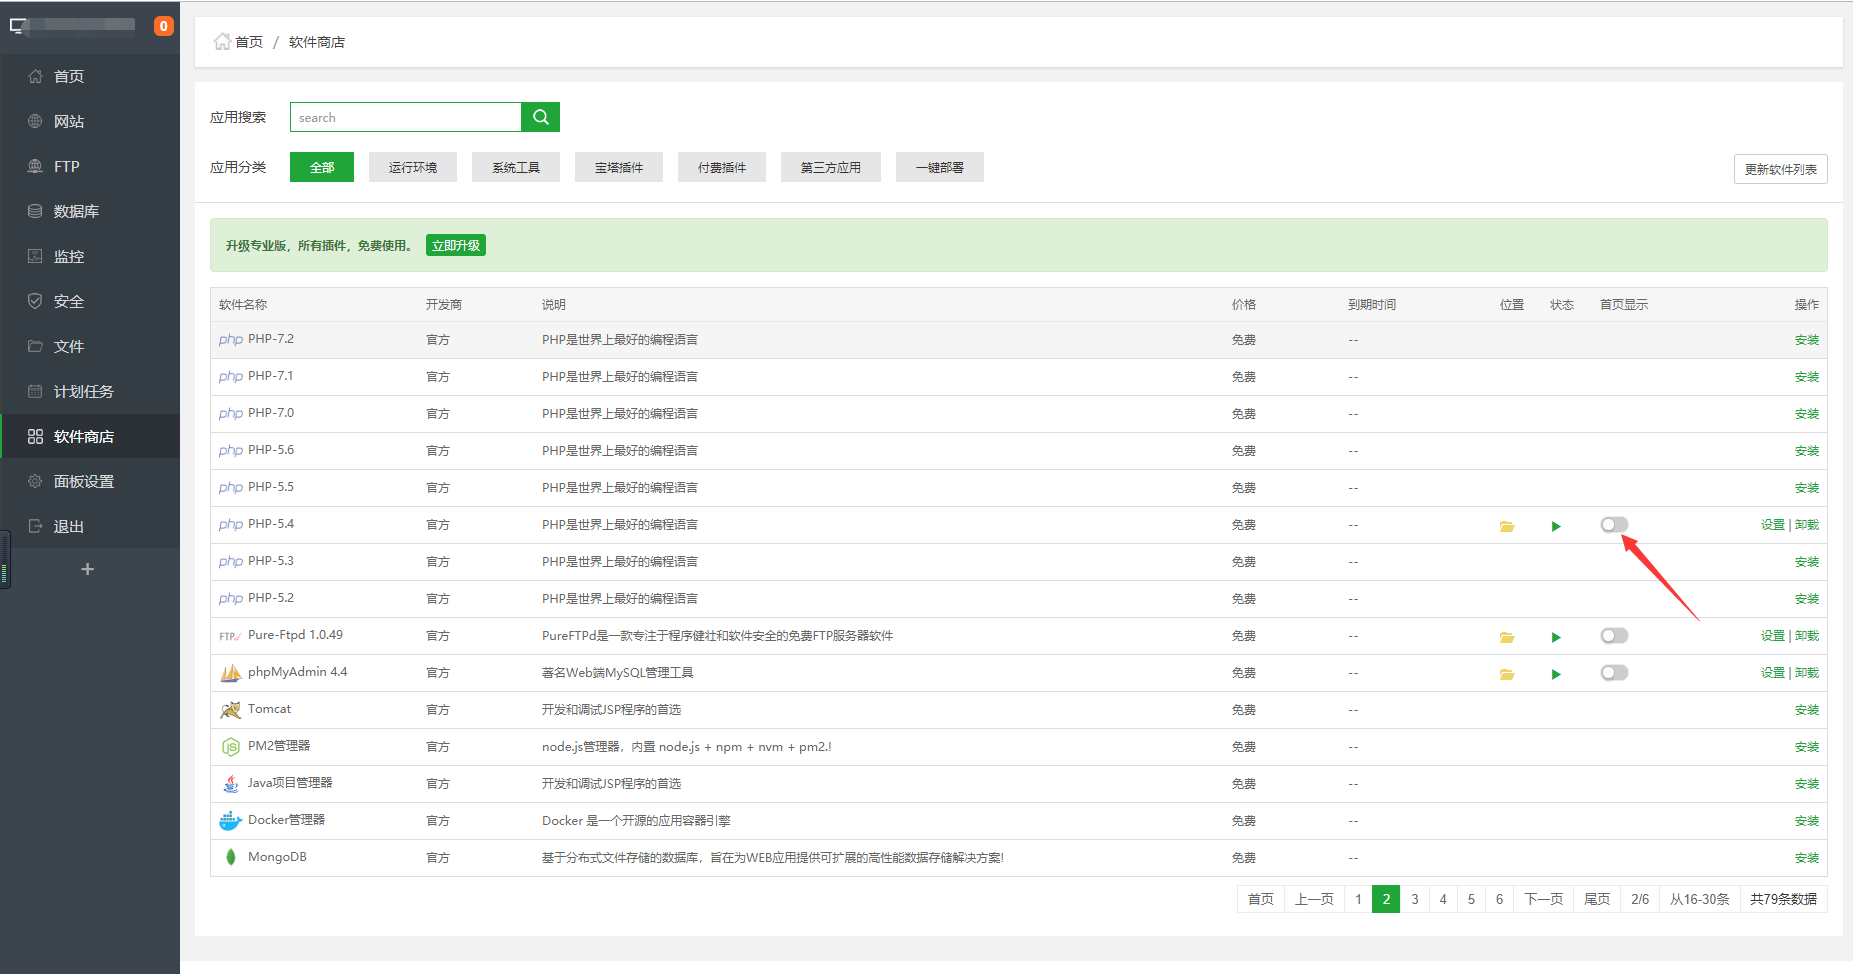Select the 一键部署 category tab
Viewport: 1853px width, 974px height.
point(940,167)
